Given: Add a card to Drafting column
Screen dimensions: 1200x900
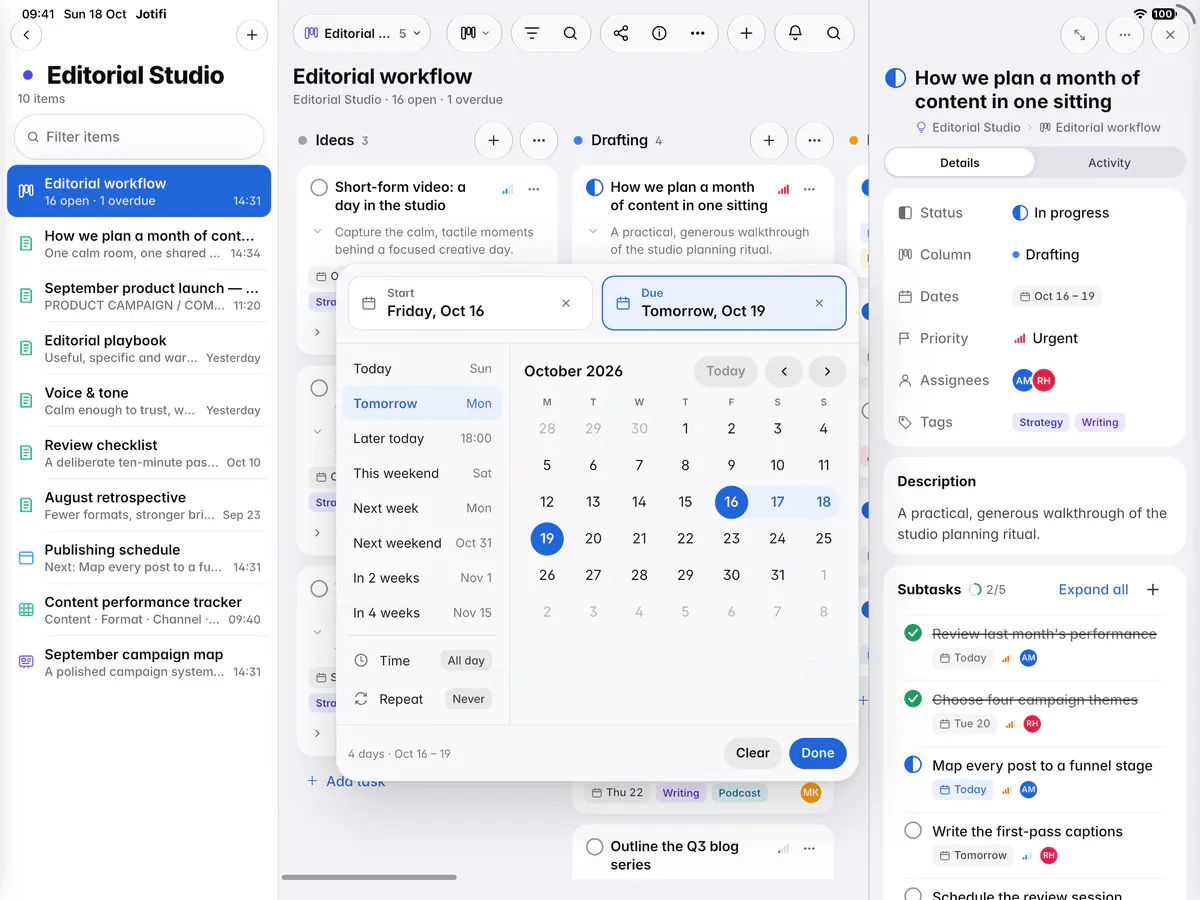Looking at the screenshot, I should (x=769, y=141).
